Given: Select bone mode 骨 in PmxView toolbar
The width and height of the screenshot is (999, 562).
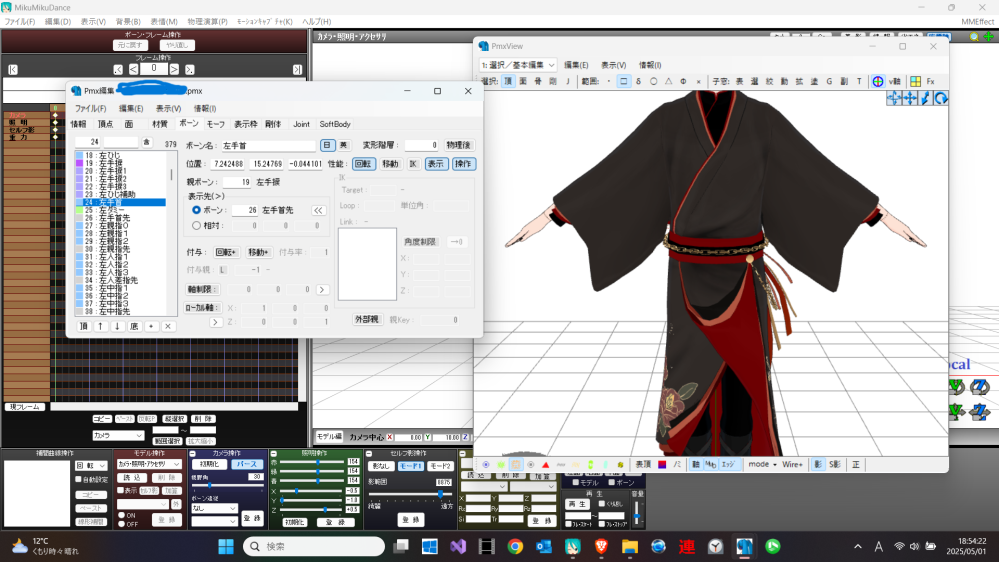Looking at the screenshot, I should 538,82.
